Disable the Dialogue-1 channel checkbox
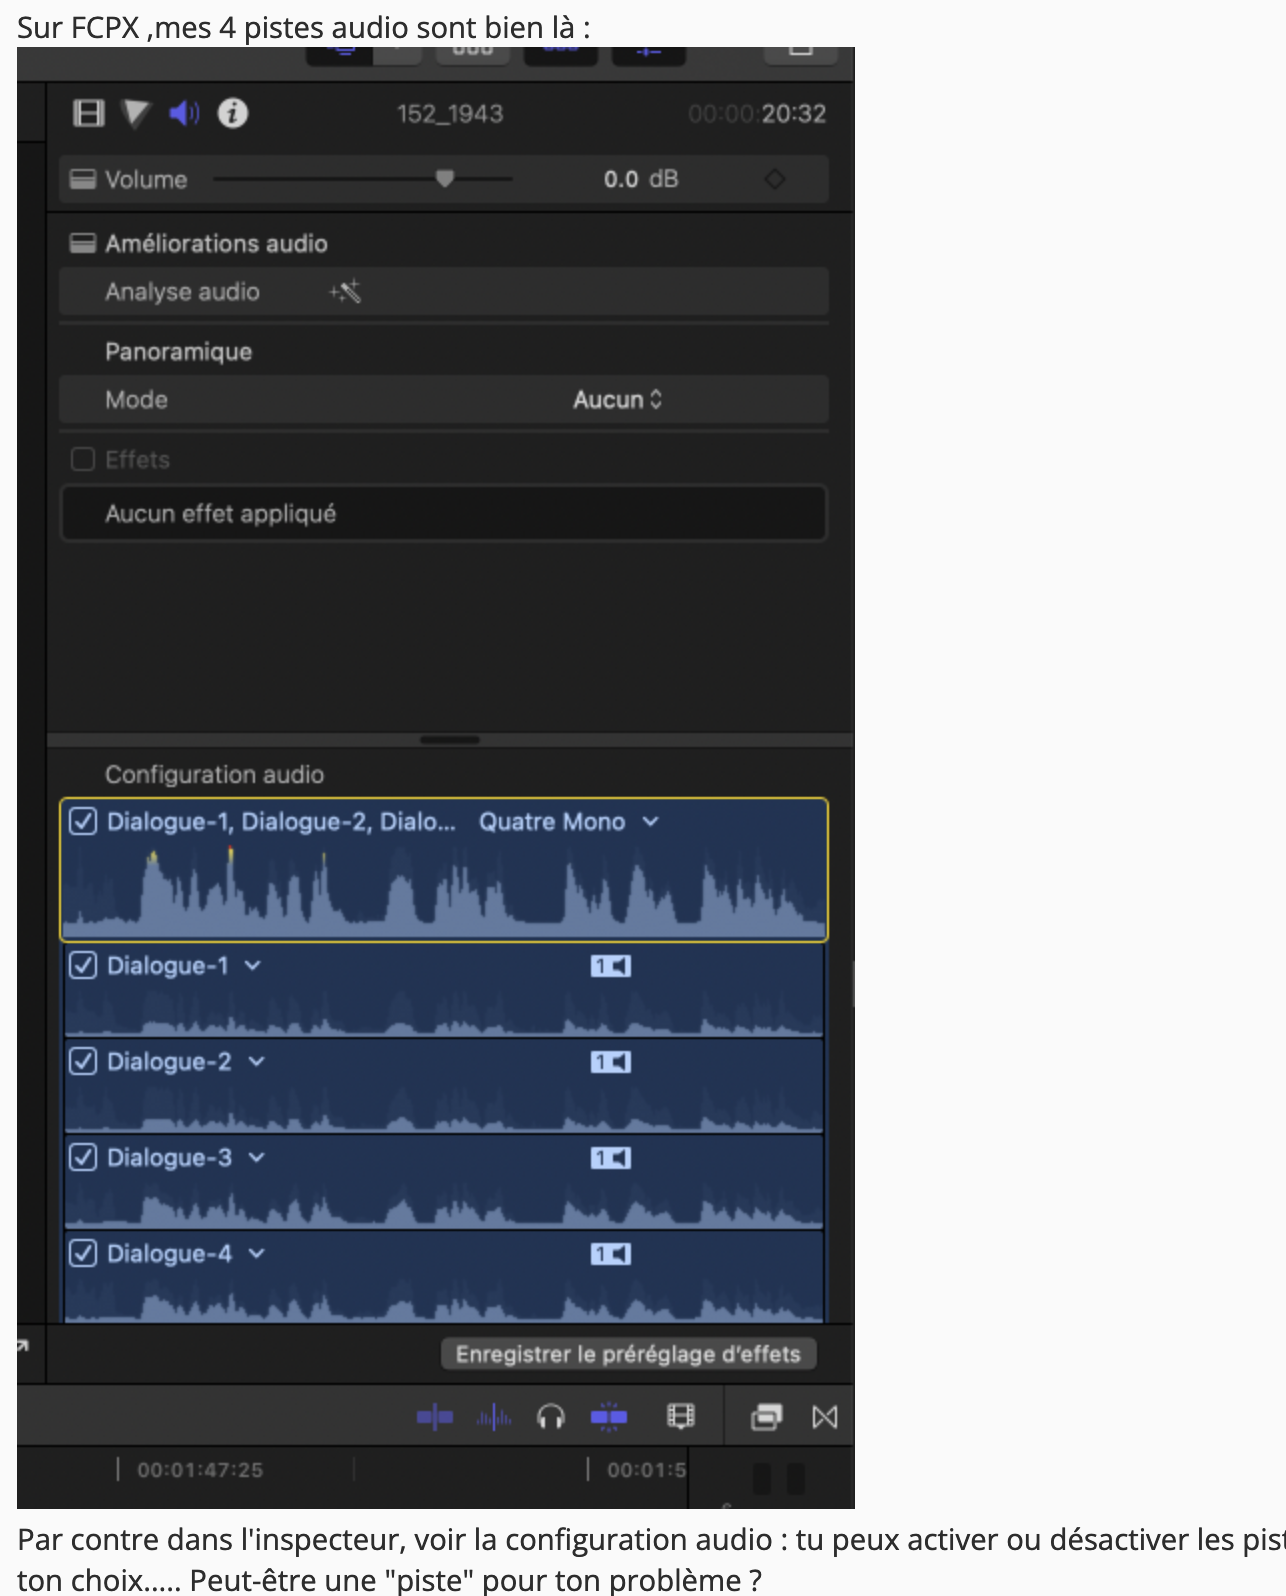This screenshot has height=1596, width=1286. tap(83, 965)
